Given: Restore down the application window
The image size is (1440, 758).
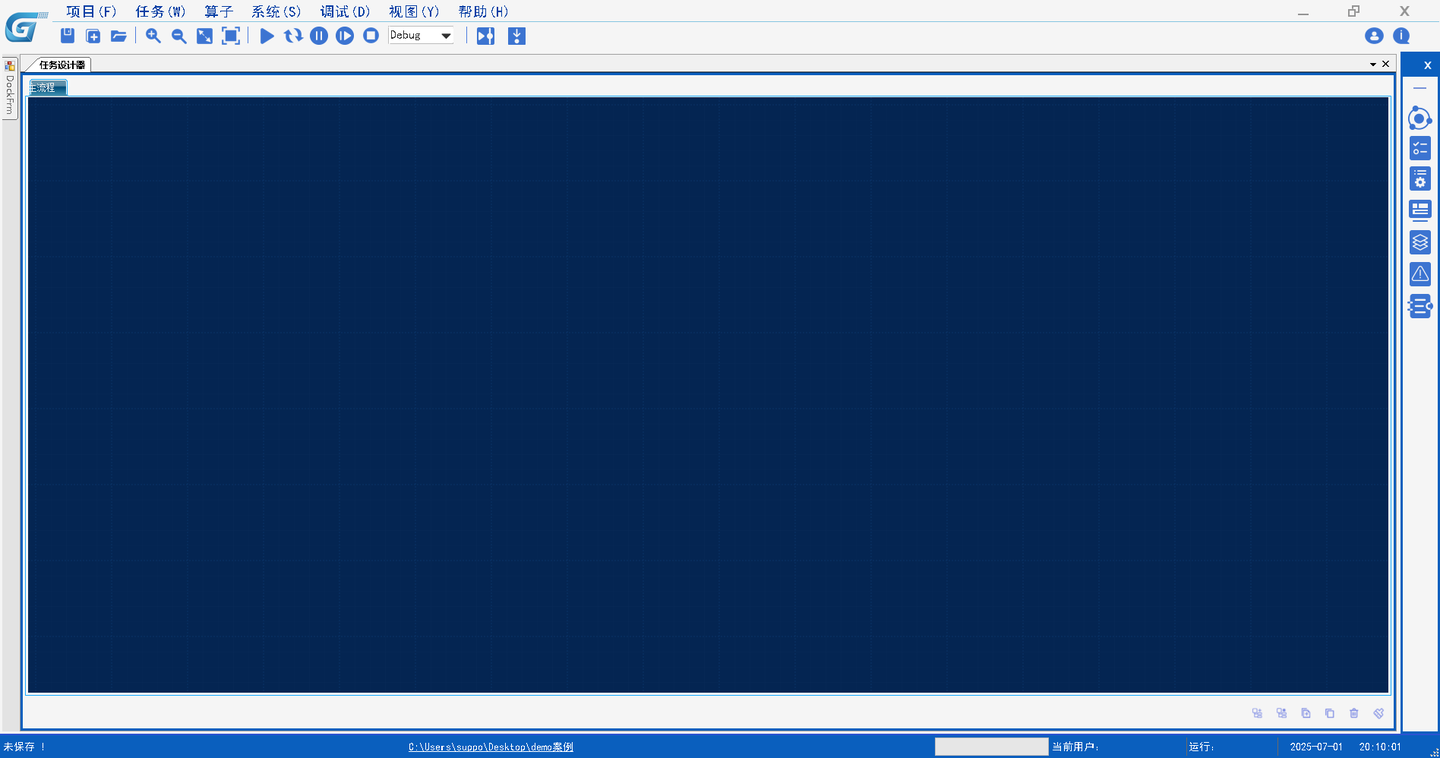Looking at the screenshot, I should point(1354,11).
